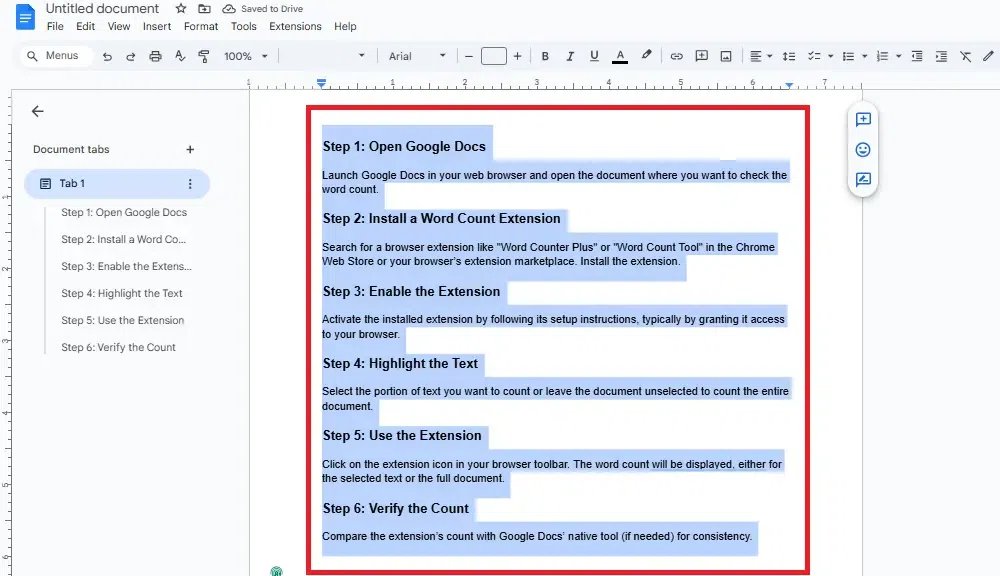This screenshot has width=1000, height=576.
Task: Redo the last action
Action: pyautogui.click(x=131, y=56)
